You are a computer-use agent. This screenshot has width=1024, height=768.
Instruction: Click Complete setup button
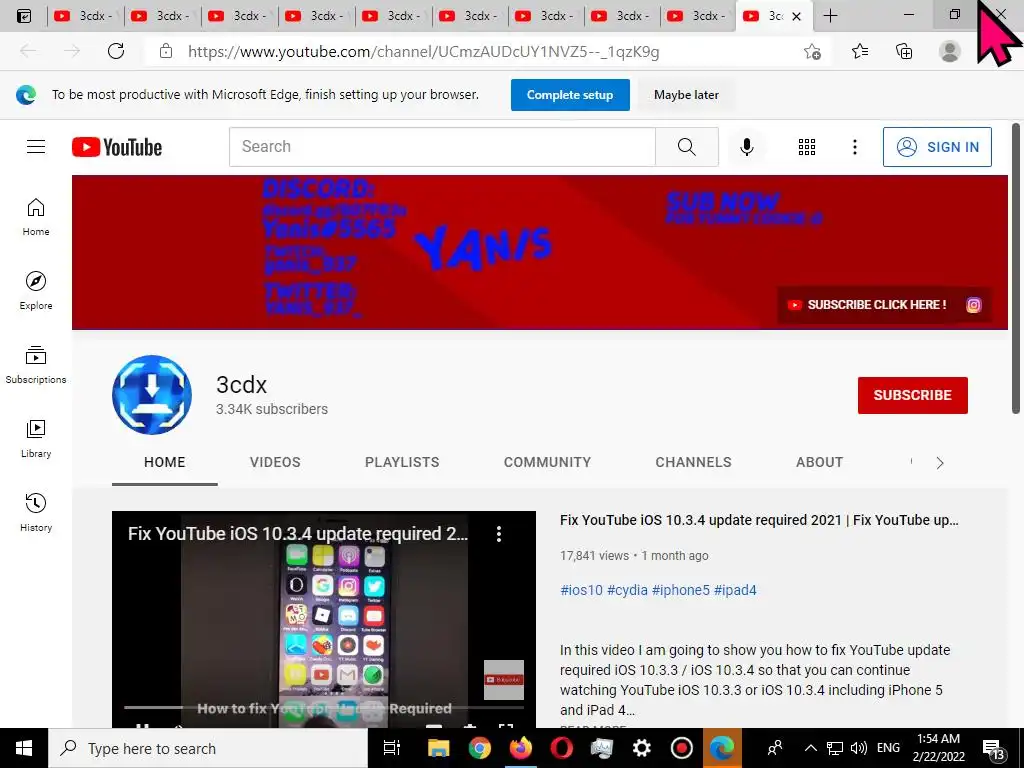pos(570,95)
